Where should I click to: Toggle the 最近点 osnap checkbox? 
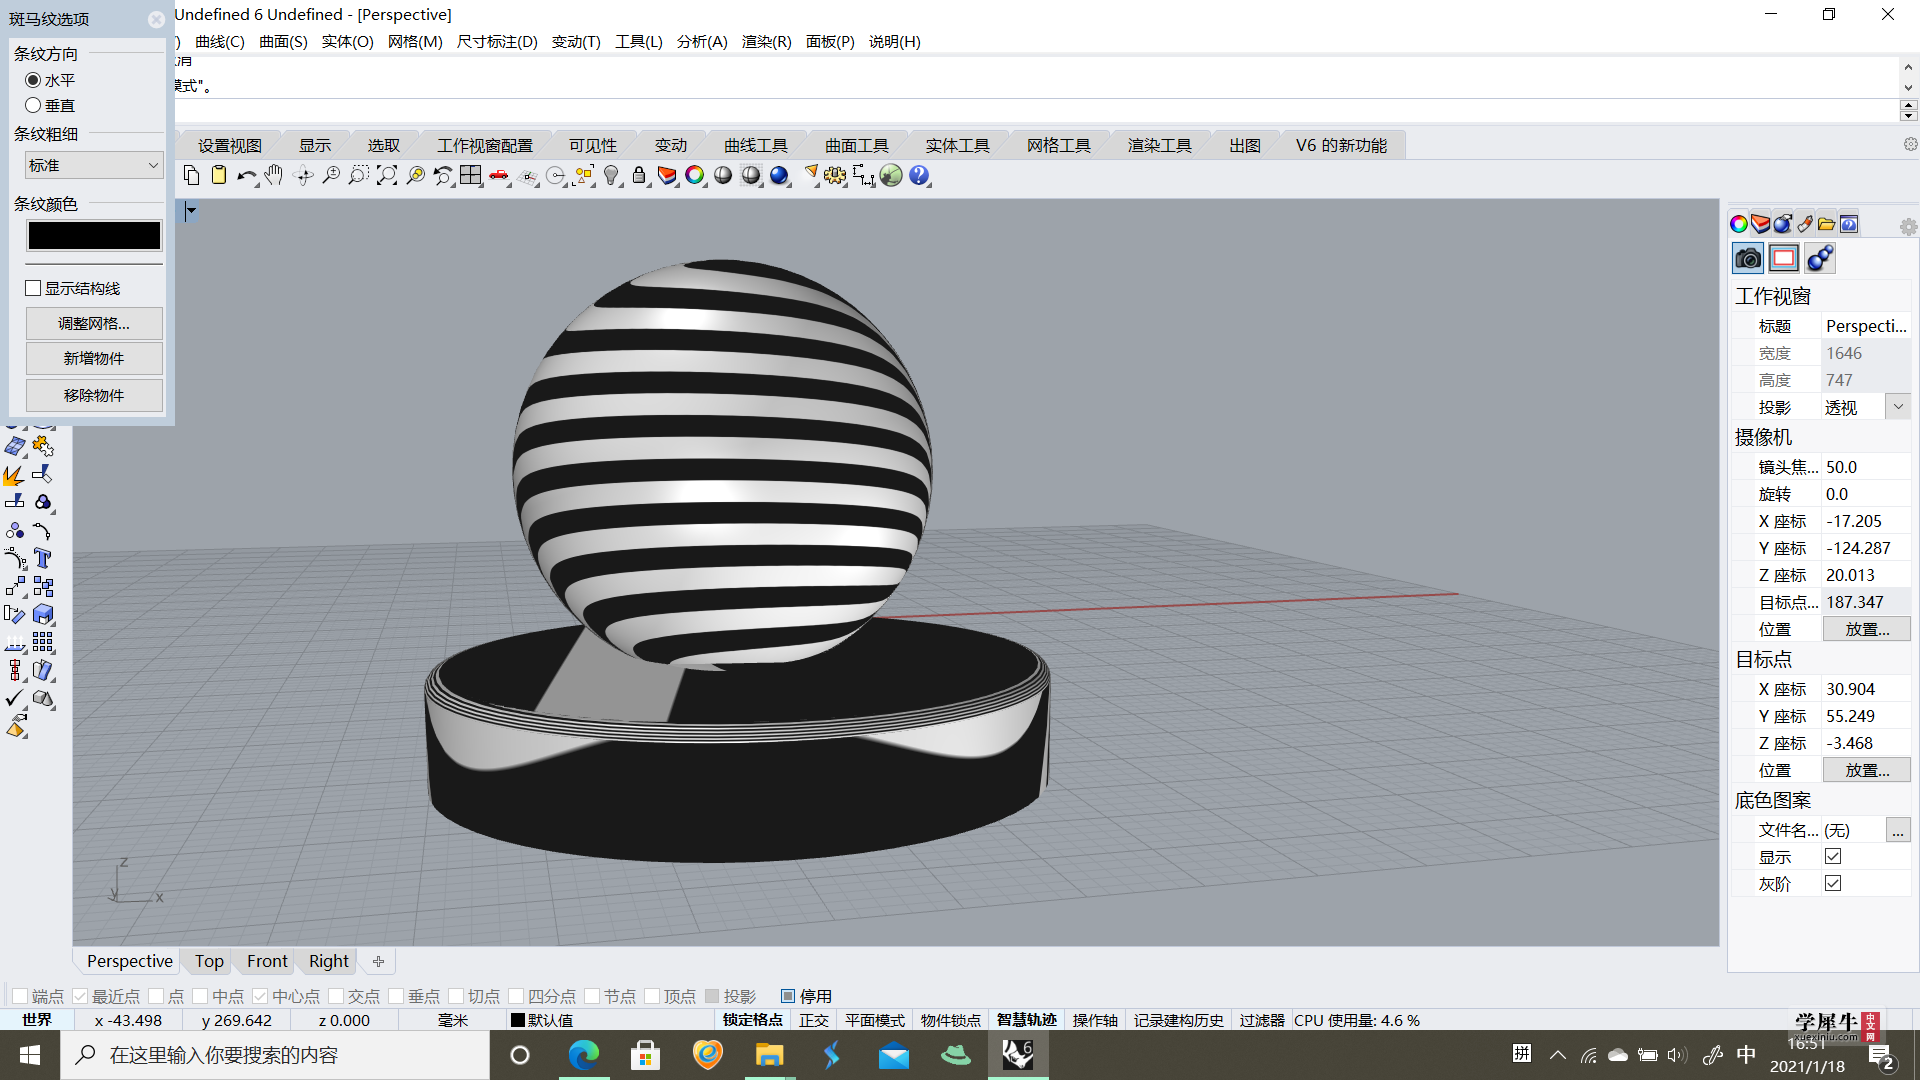click(x=80, y=996)
